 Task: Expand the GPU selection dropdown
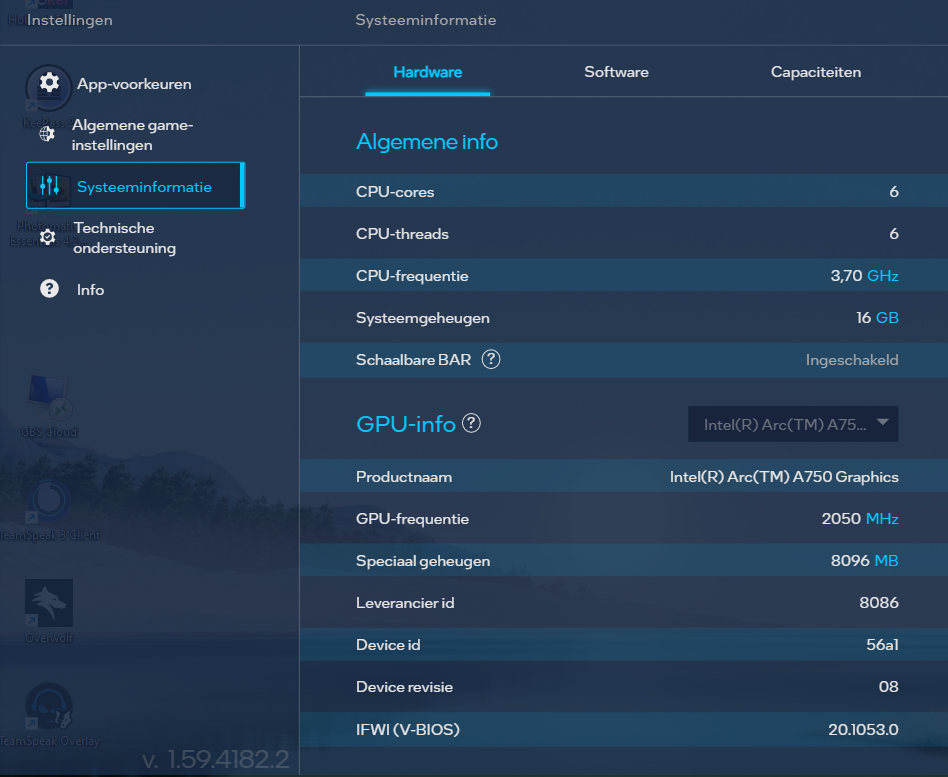click(793, 424)
